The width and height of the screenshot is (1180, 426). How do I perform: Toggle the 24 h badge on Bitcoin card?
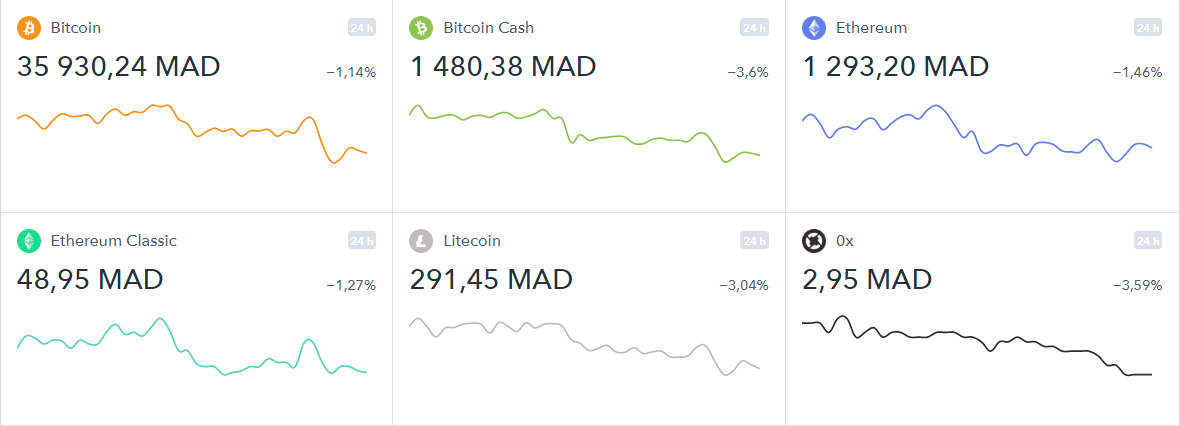361,28
